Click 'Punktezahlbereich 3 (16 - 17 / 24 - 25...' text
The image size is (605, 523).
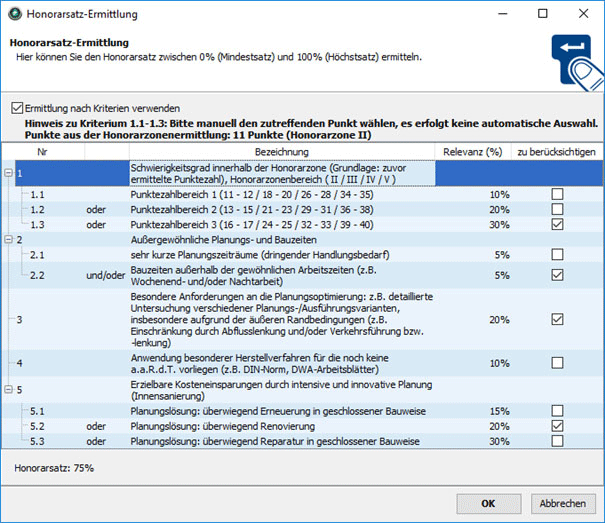[x=252, y=225]
